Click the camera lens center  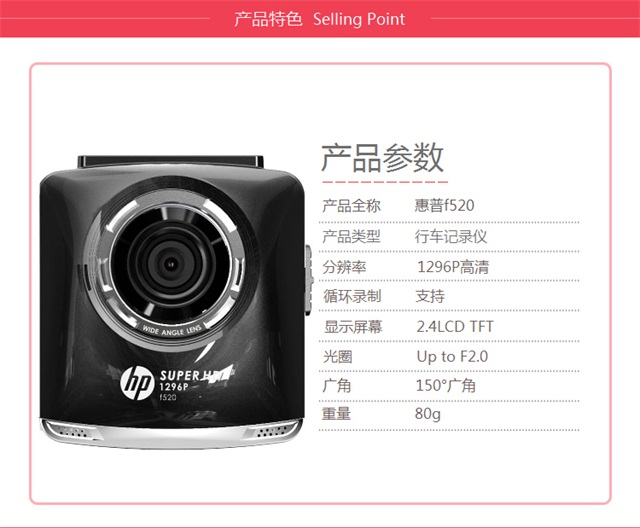coord(170,264)
